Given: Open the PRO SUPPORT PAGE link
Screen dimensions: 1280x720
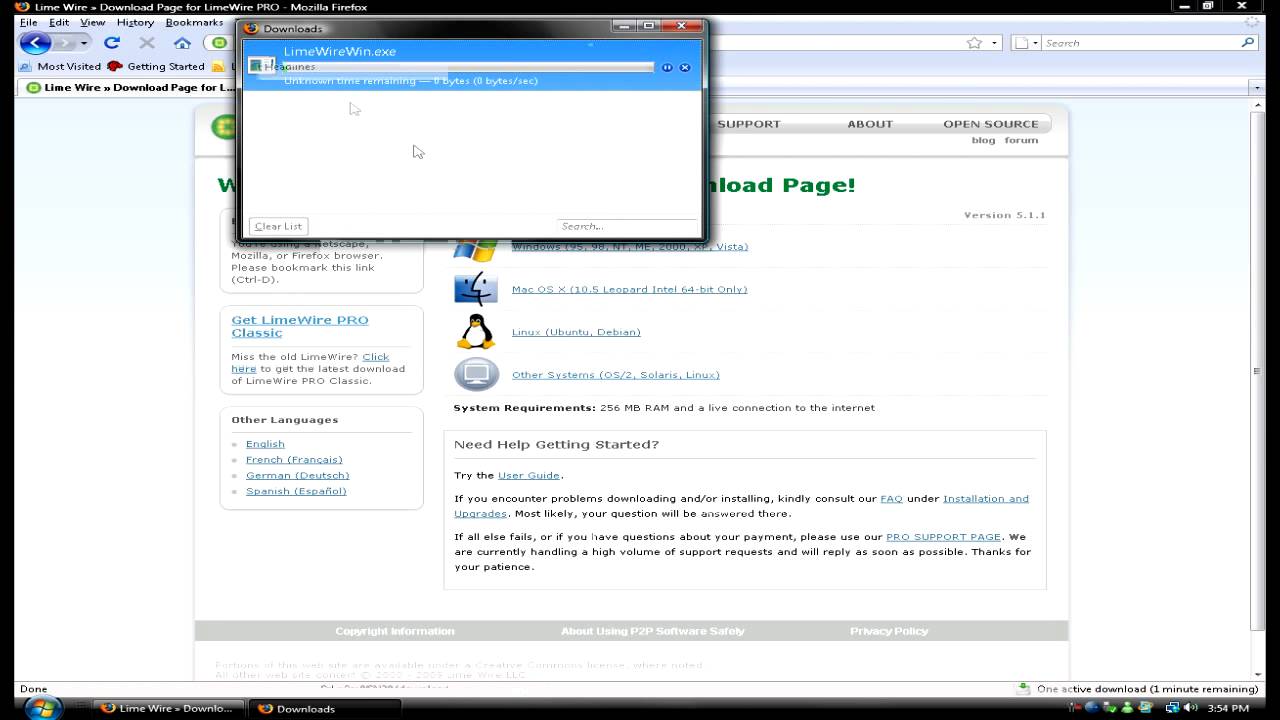Looking at the screenshot, I should pos(943,537).
